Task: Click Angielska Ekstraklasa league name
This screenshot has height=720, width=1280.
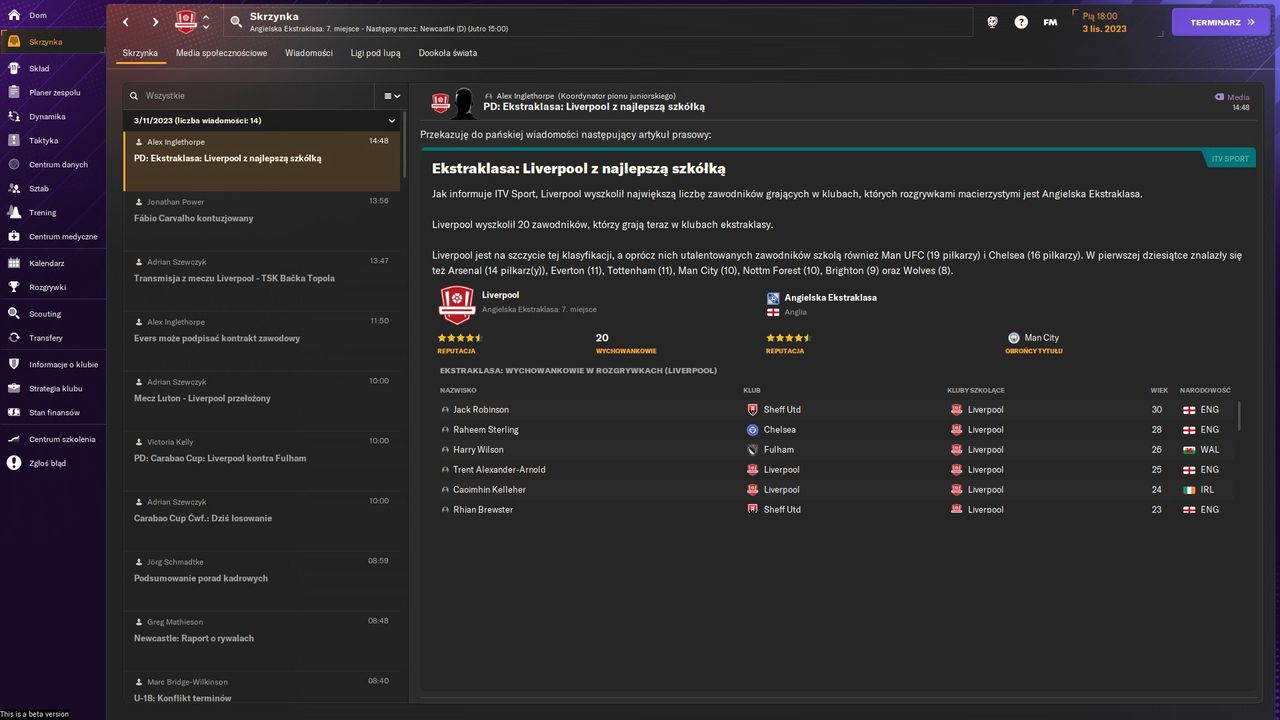Action: pos(830,297)
